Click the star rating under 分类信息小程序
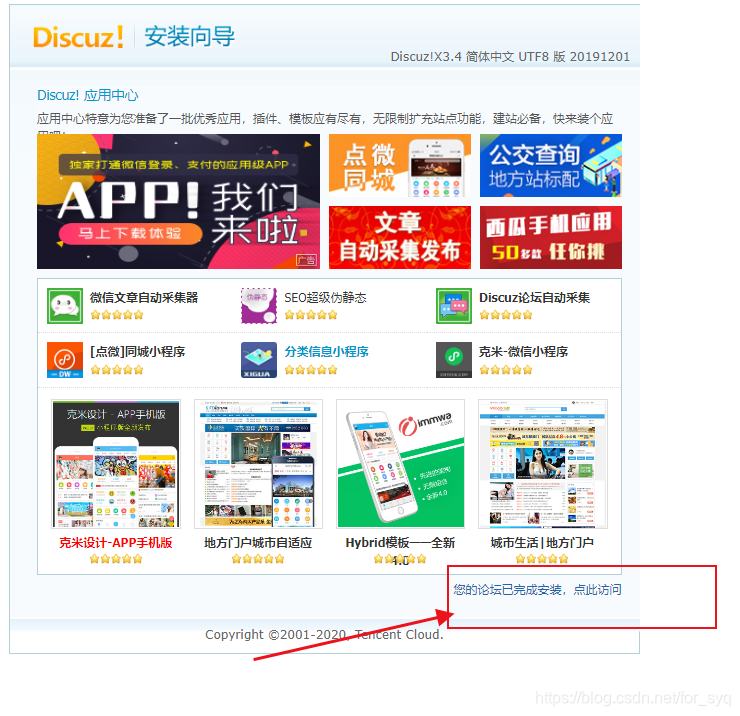 (311, 370)
